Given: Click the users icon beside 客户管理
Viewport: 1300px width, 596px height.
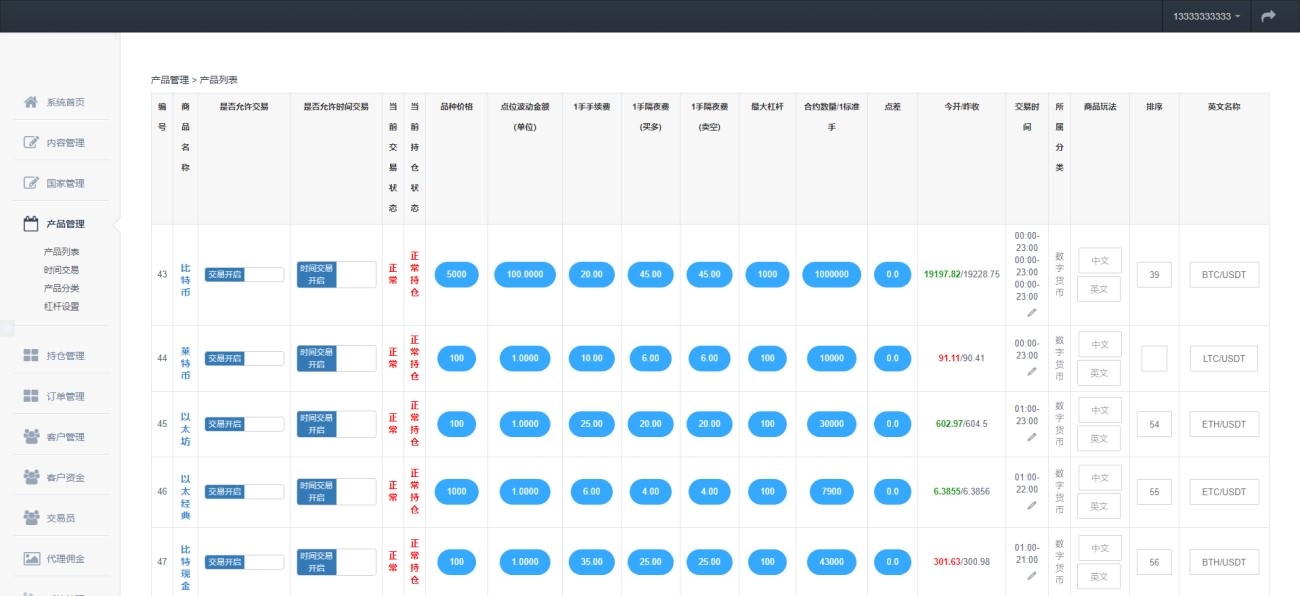Looking at the screenshot, I should [x=31, y=436].
